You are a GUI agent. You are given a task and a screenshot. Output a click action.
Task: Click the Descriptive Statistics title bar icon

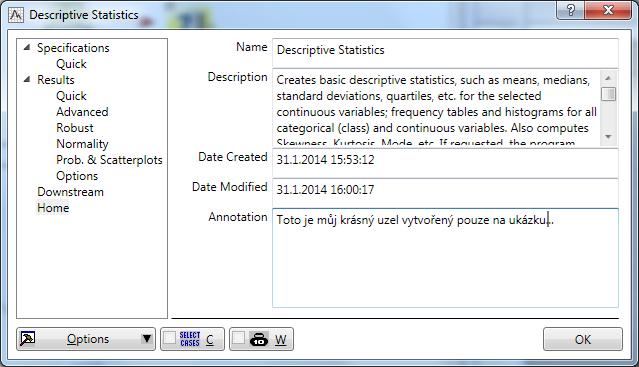[x=16, y=15]
